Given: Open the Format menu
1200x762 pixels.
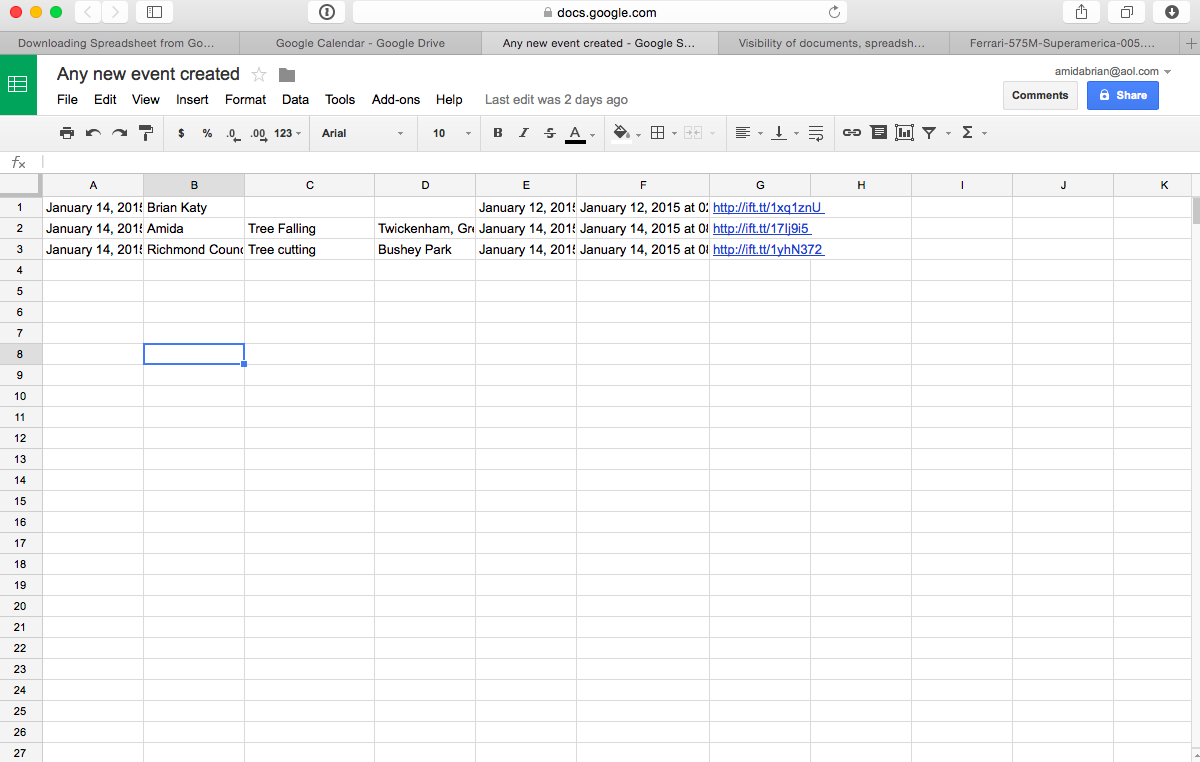Looking at the screenshot, I should tap(245, 100).
